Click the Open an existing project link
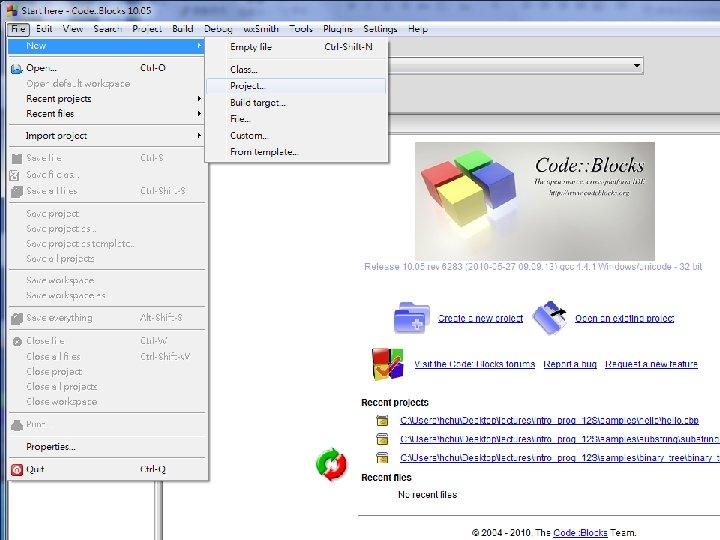This screenshot has width=720, height=540. point(624,318)
